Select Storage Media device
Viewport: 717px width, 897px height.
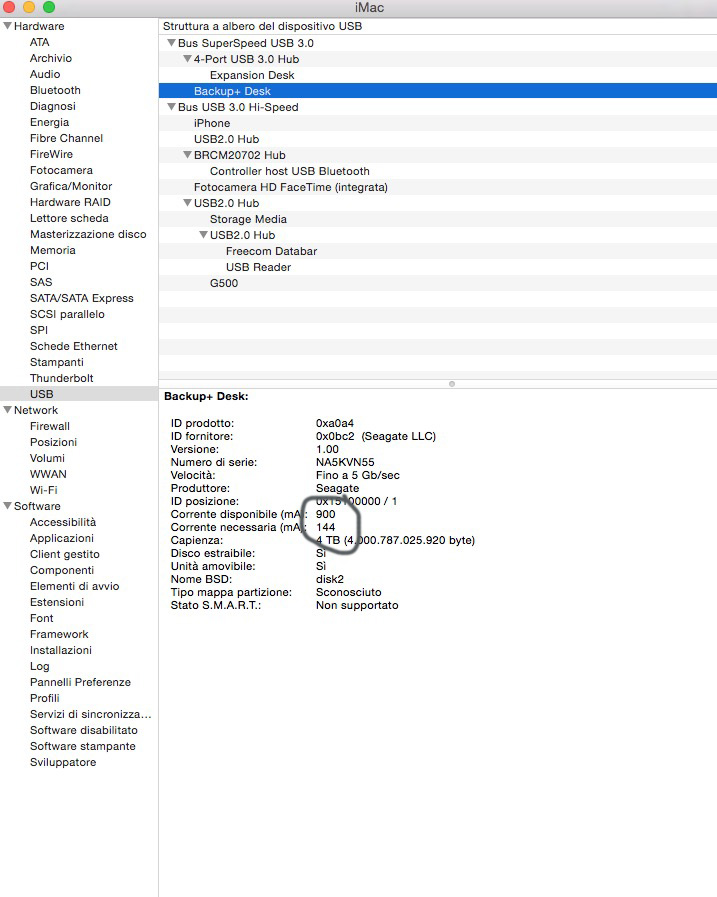click(248, 220)
